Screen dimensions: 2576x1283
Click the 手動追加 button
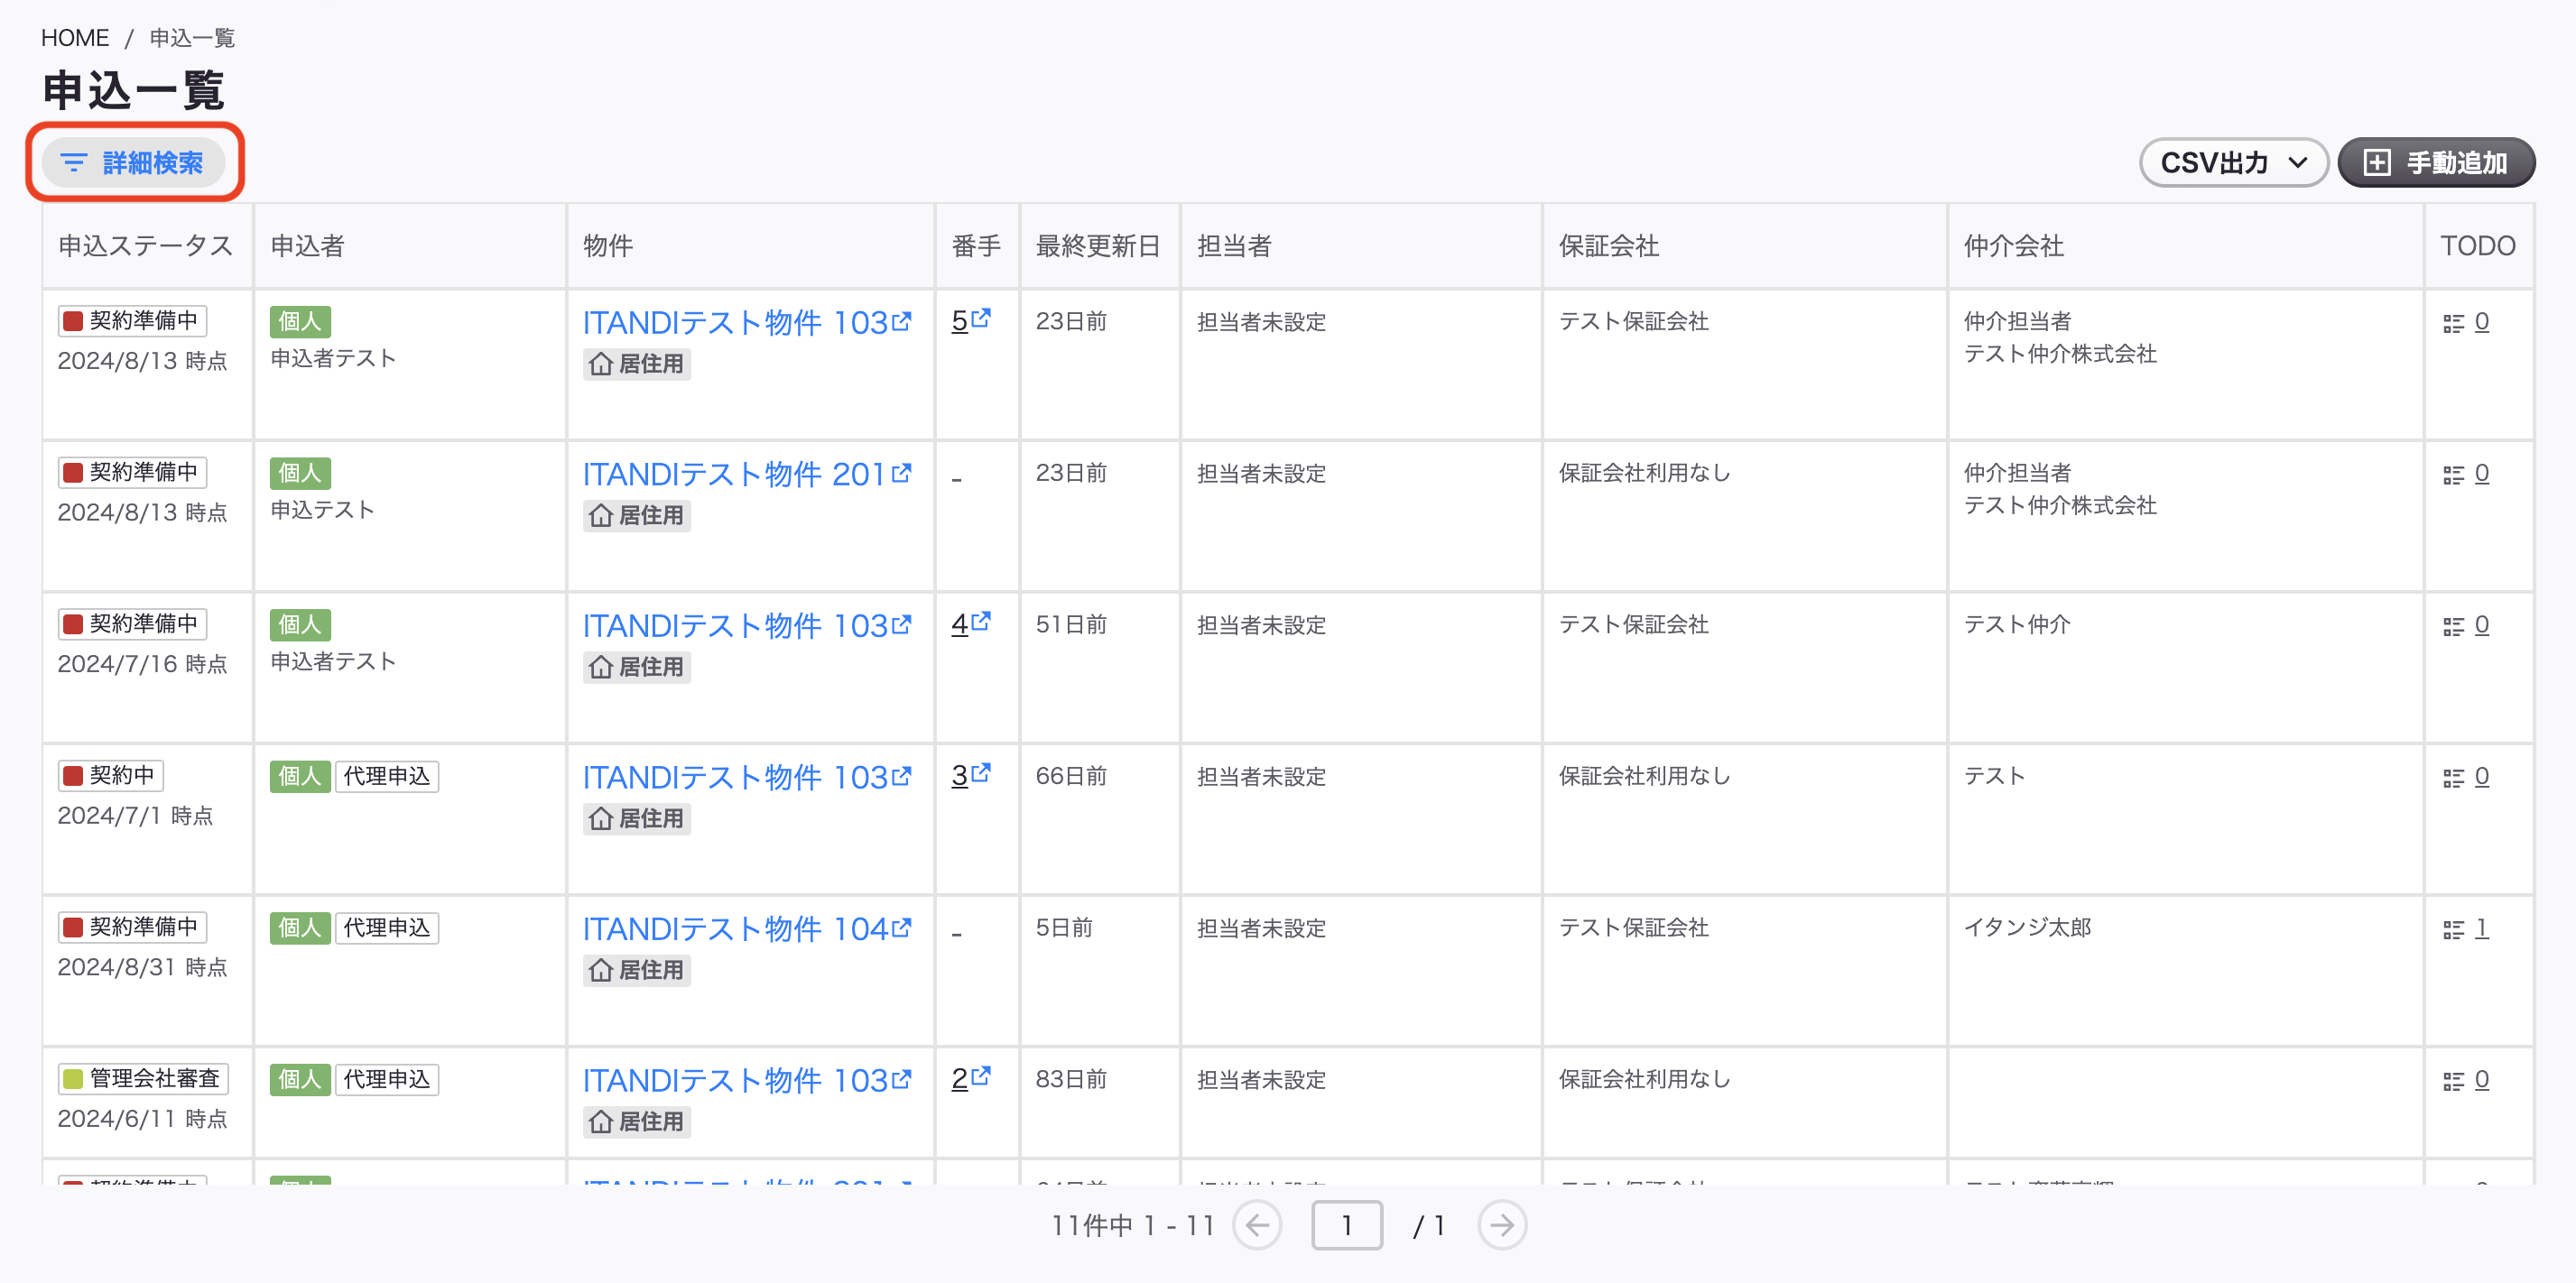pos(2436,162)
